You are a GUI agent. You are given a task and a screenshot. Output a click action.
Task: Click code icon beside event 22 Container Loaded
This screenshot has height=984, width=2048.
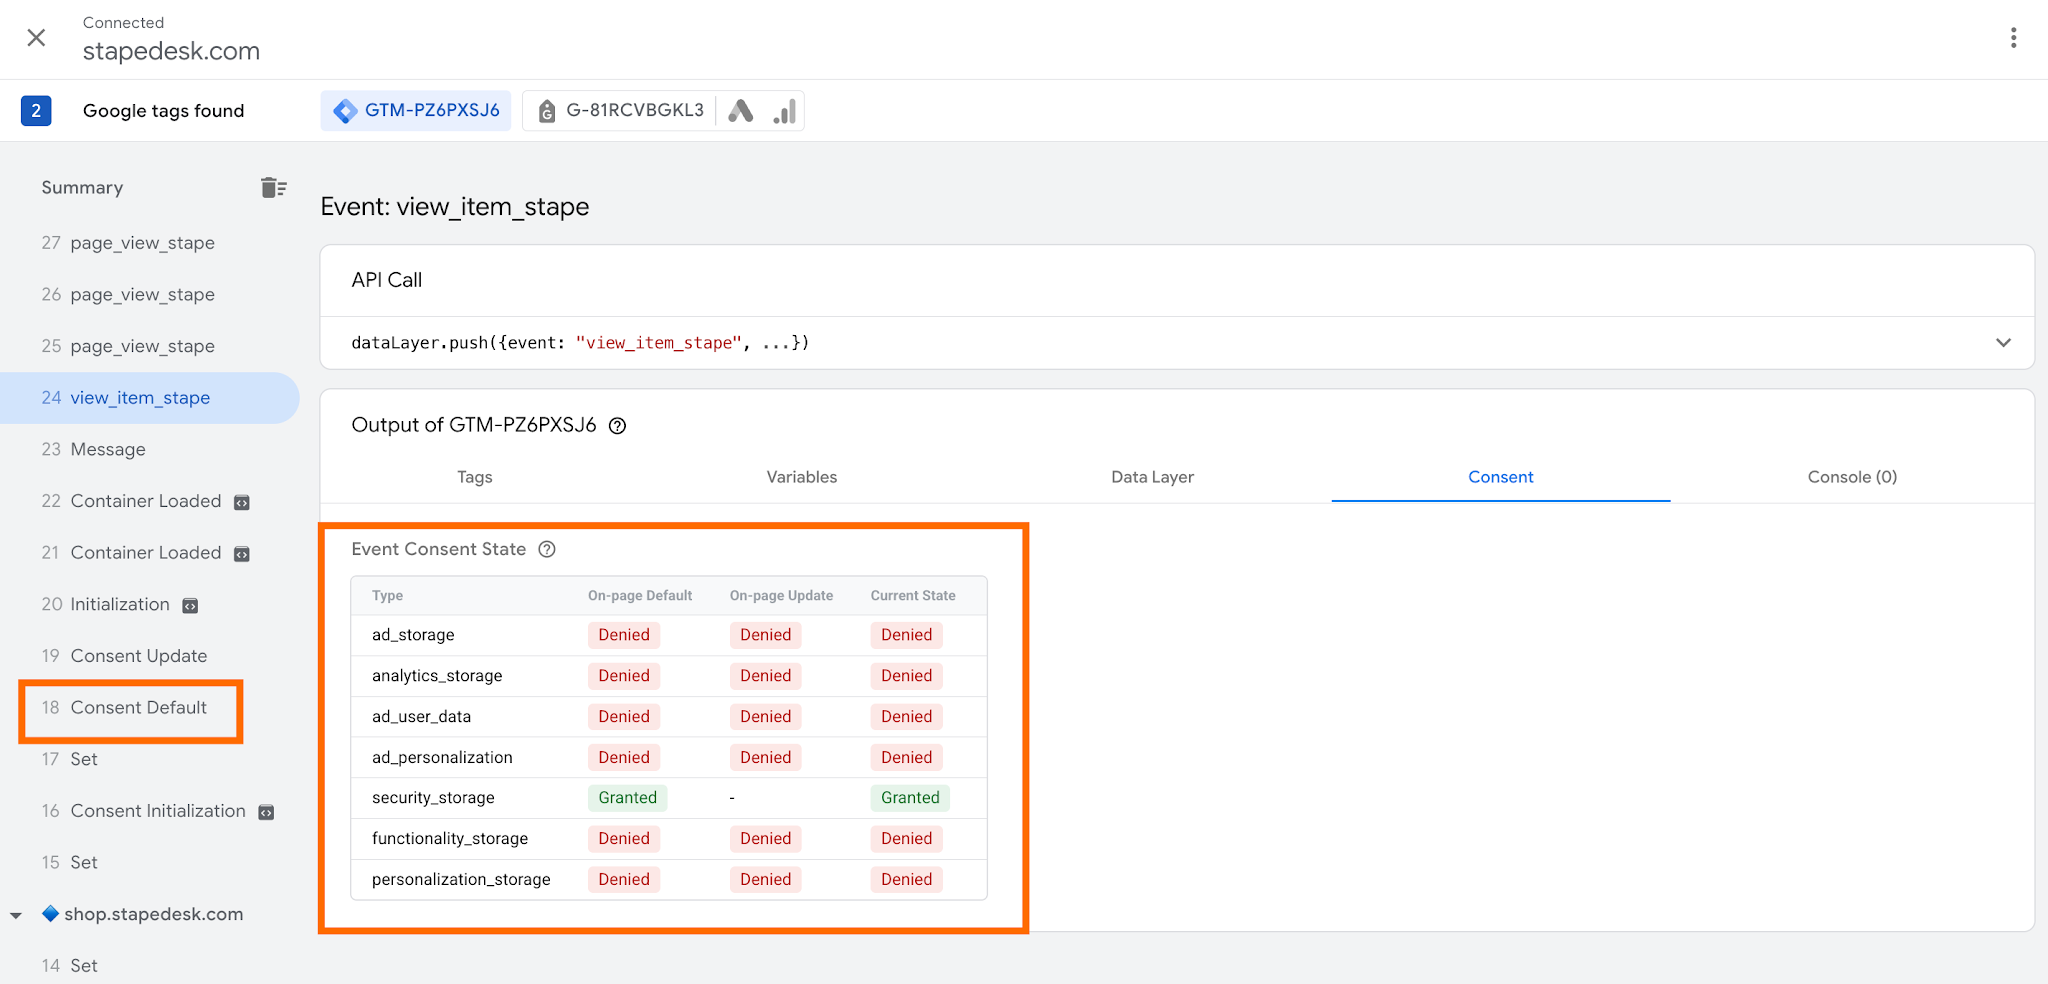click(x=242, y=502)
